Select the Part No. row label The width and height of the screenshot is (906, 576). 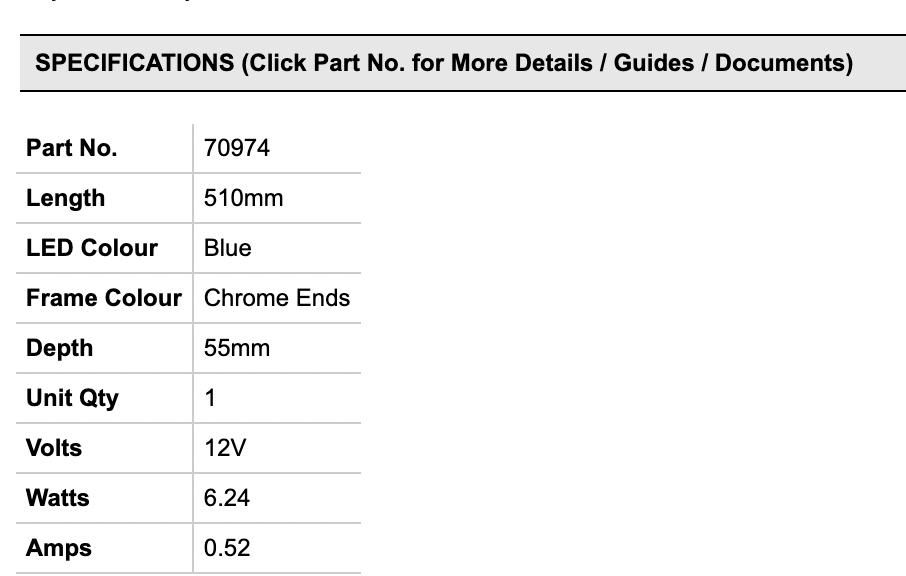pos(71,148)
